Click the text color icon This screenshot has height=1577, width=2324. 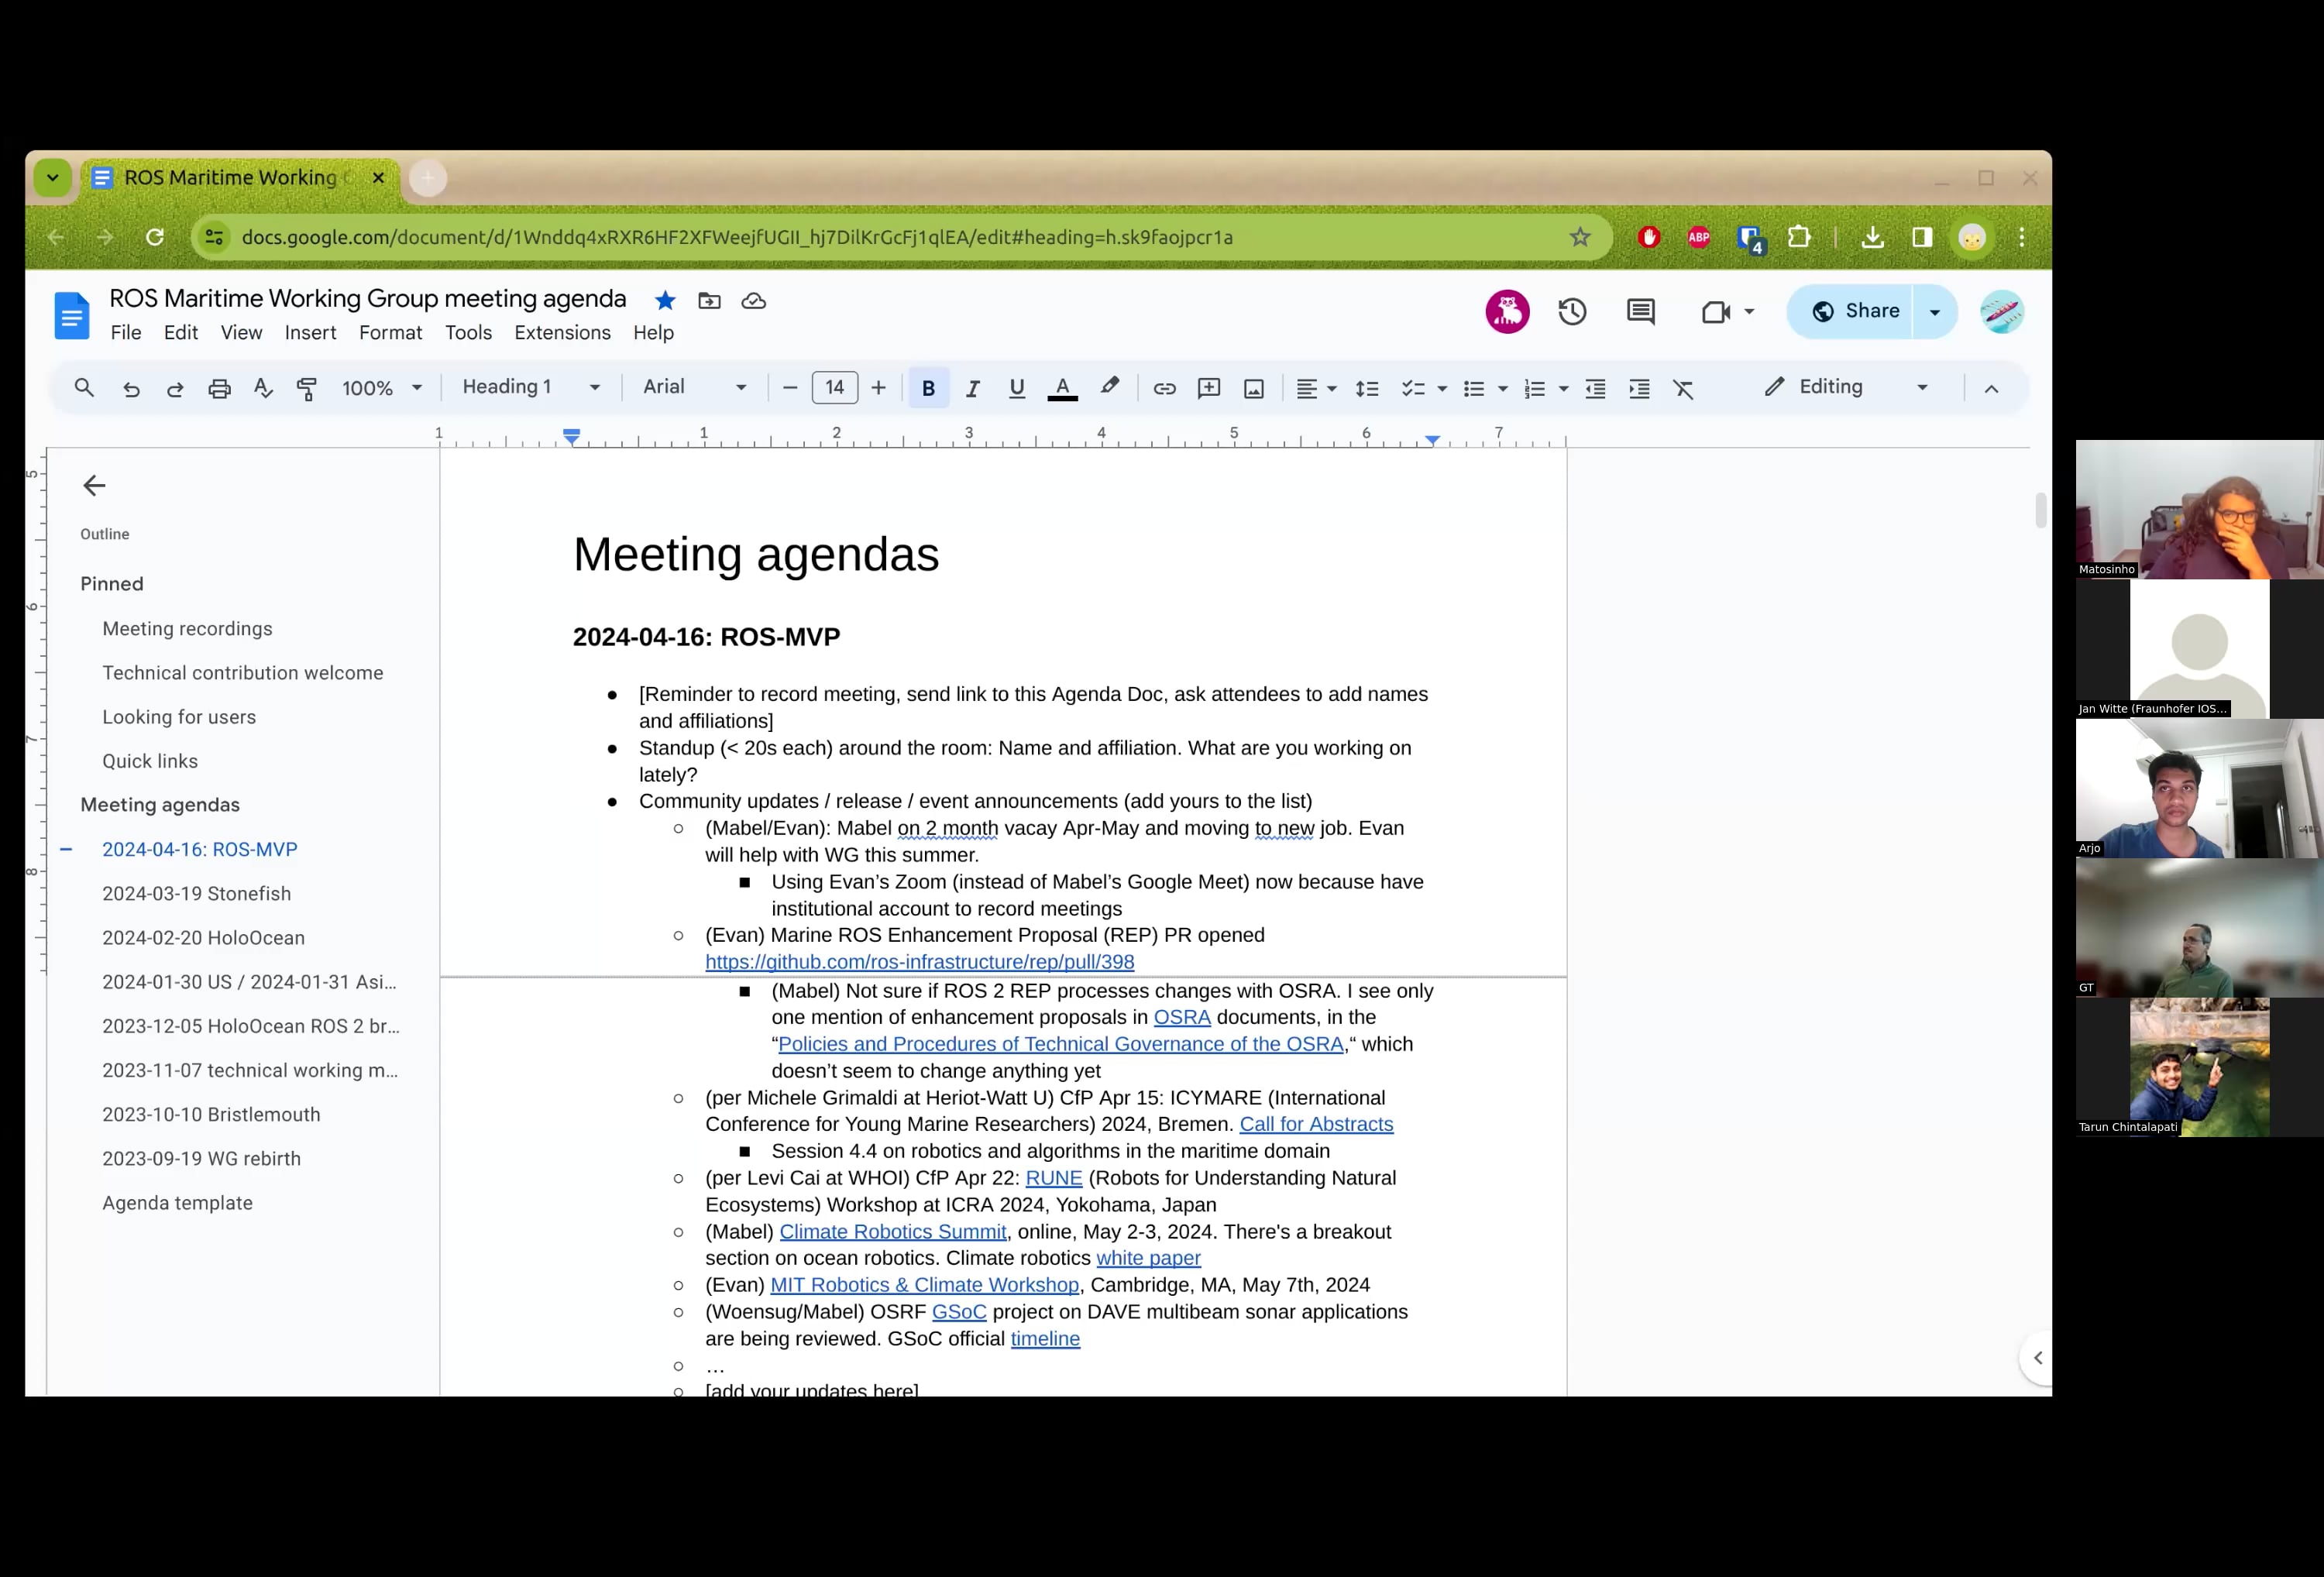click(1062, 388)
